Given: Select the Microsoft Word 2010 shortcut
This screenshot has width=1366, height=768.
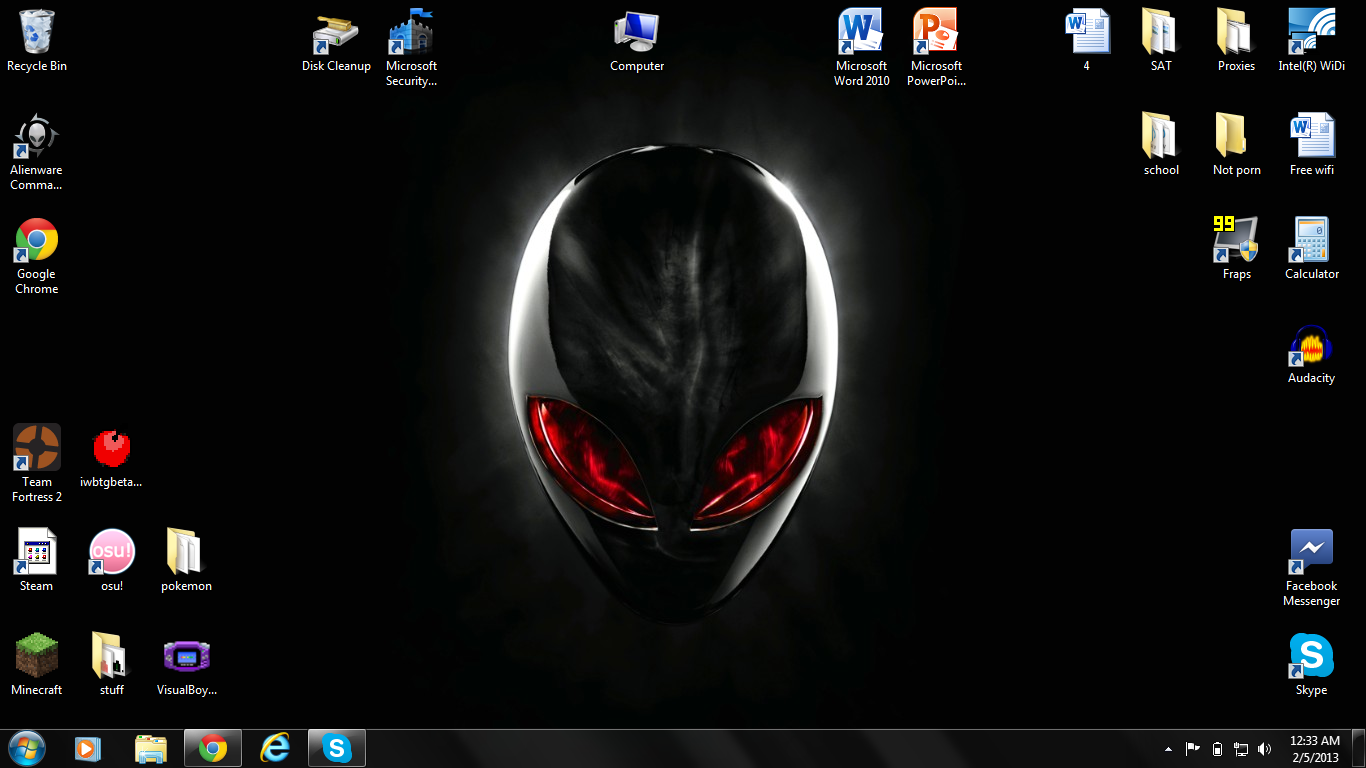Looking at the screenshot, I should tap(861, 33).
